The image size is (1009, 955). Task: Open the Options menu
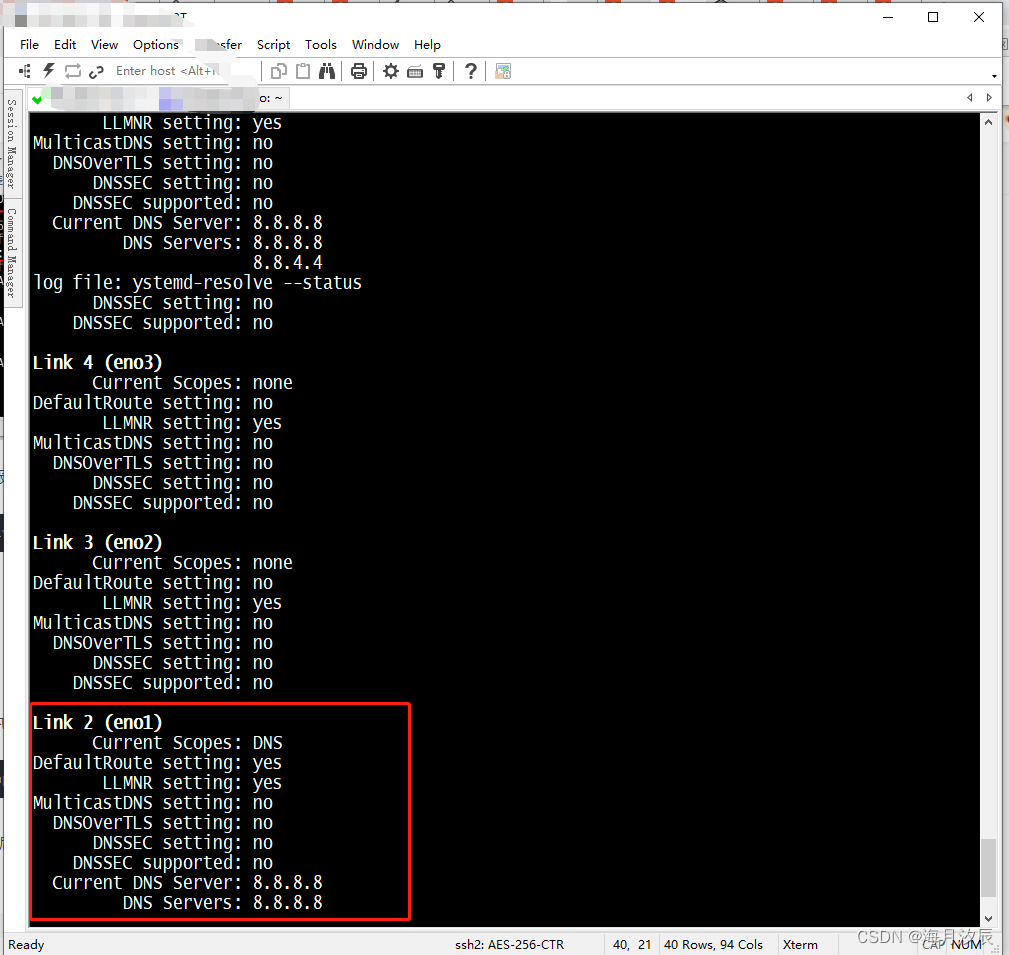[156, 44]
